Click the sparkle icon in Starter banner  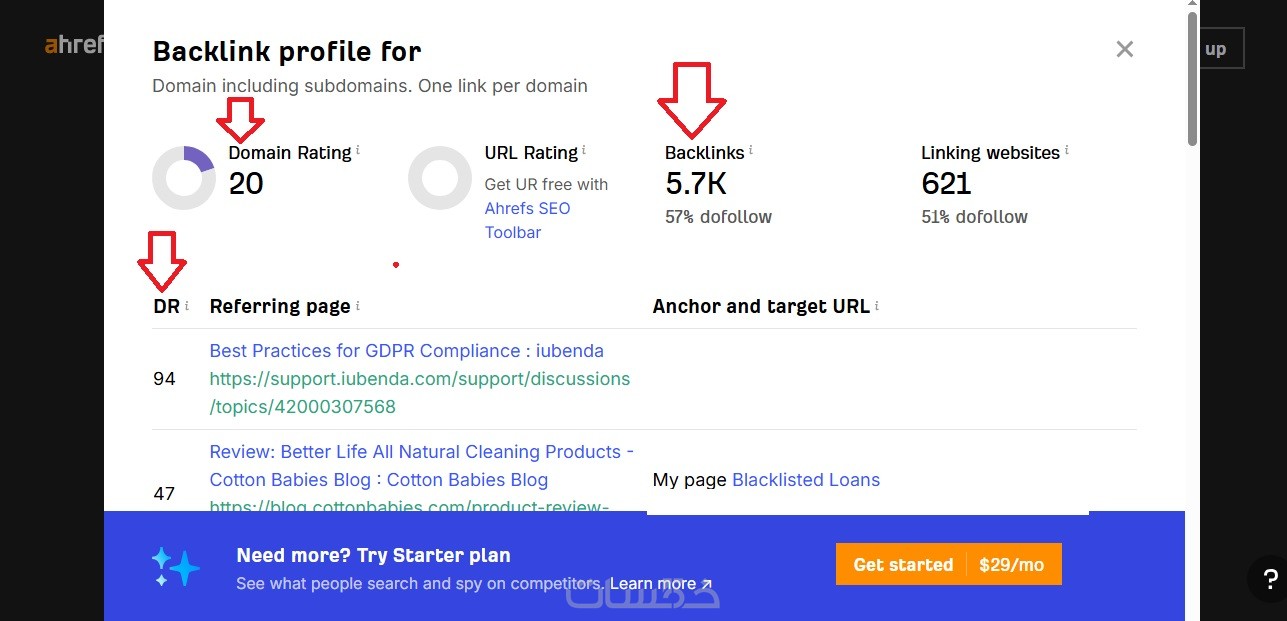coord(176,566)
